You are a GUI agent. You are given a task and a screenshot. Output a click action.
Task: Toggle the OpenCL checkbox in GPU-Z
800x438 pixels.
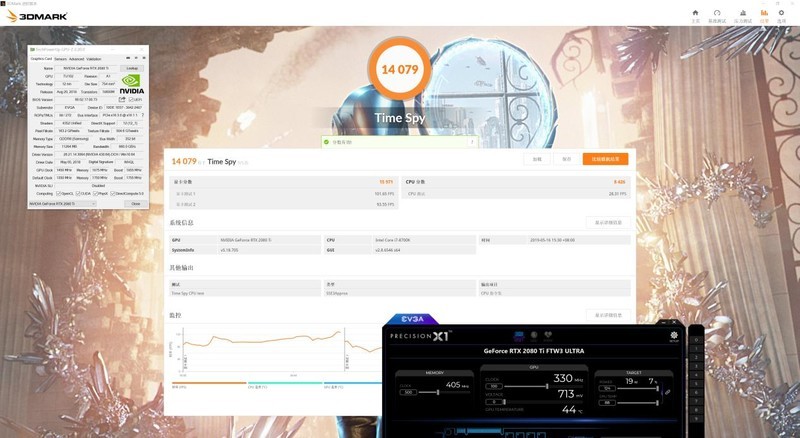[59, 193]
